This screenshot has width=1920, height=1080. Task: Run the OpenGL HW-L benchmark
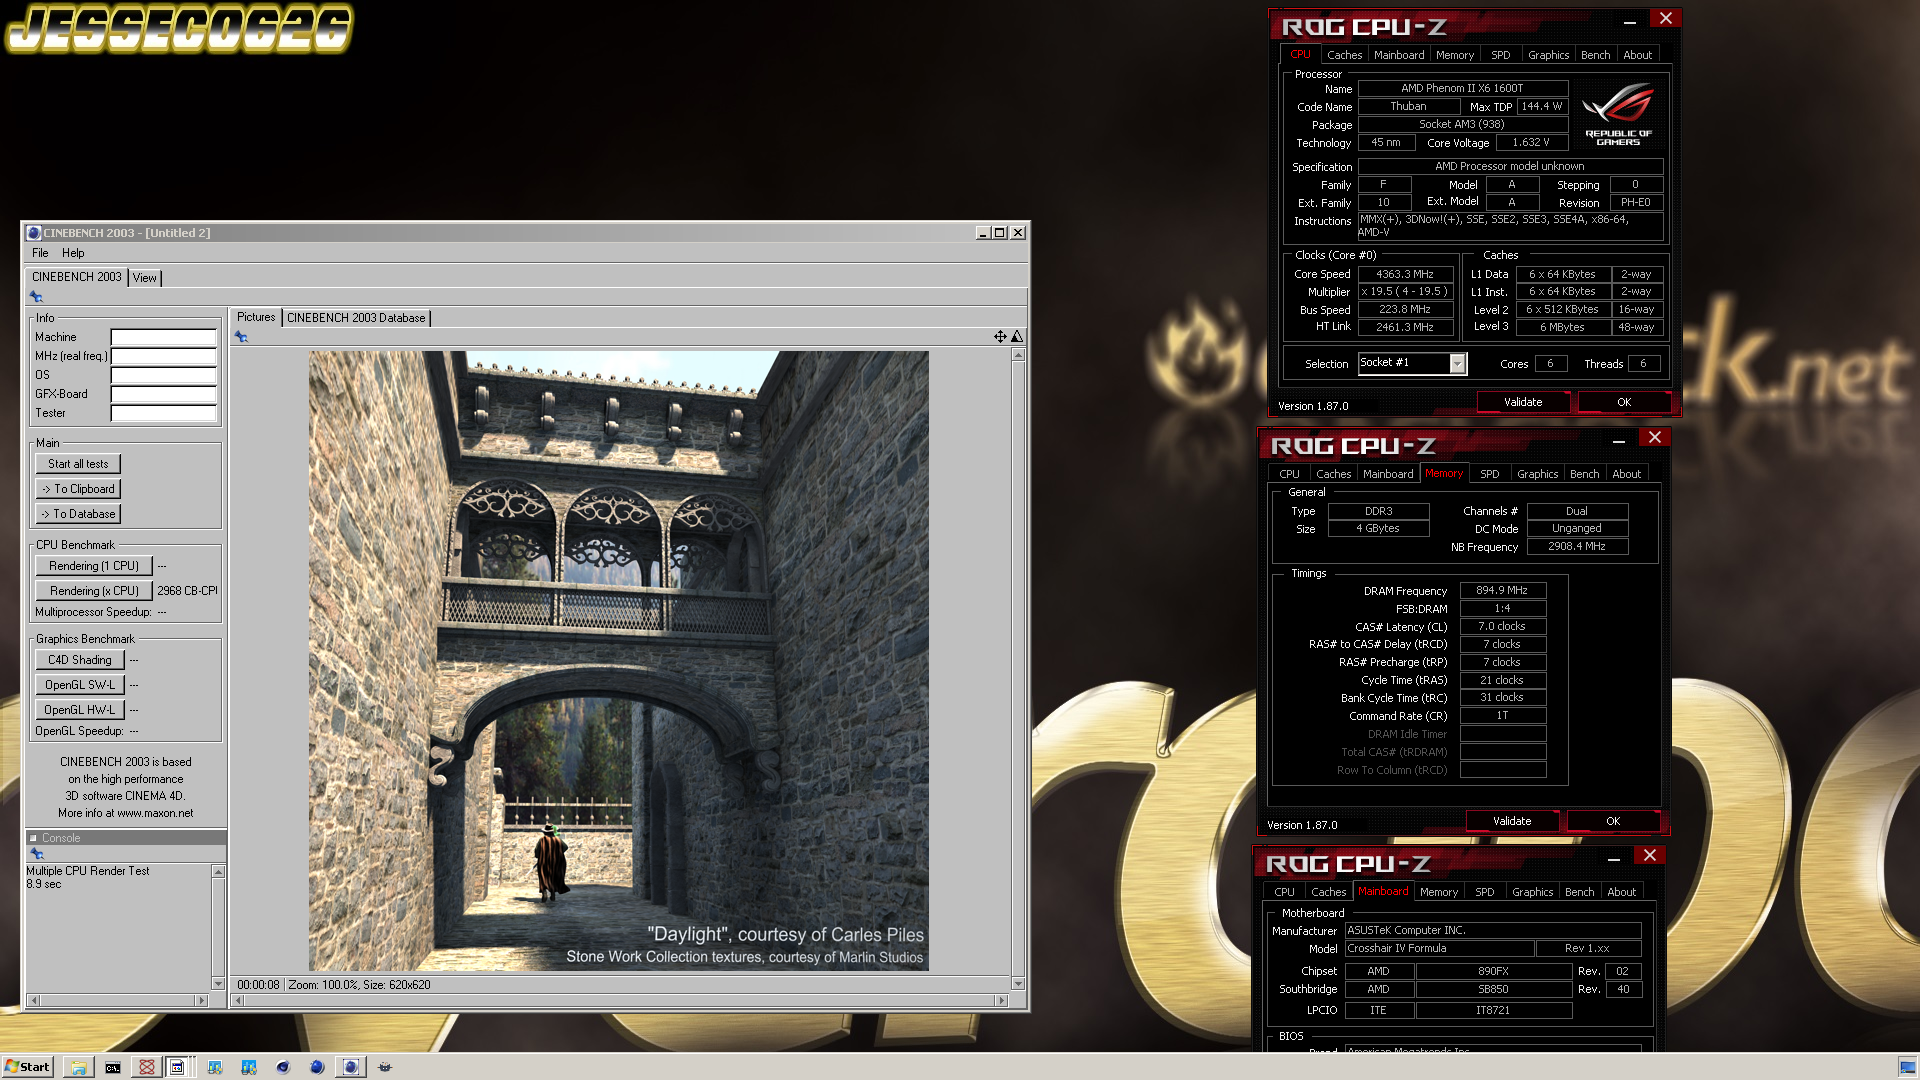pos(80,710)
